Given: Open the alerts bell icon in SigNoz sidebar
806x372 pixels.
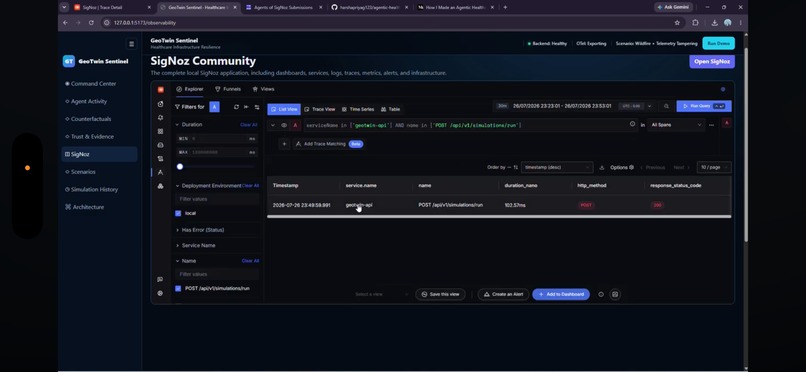Looking at the screenshot, I should 160,118.
